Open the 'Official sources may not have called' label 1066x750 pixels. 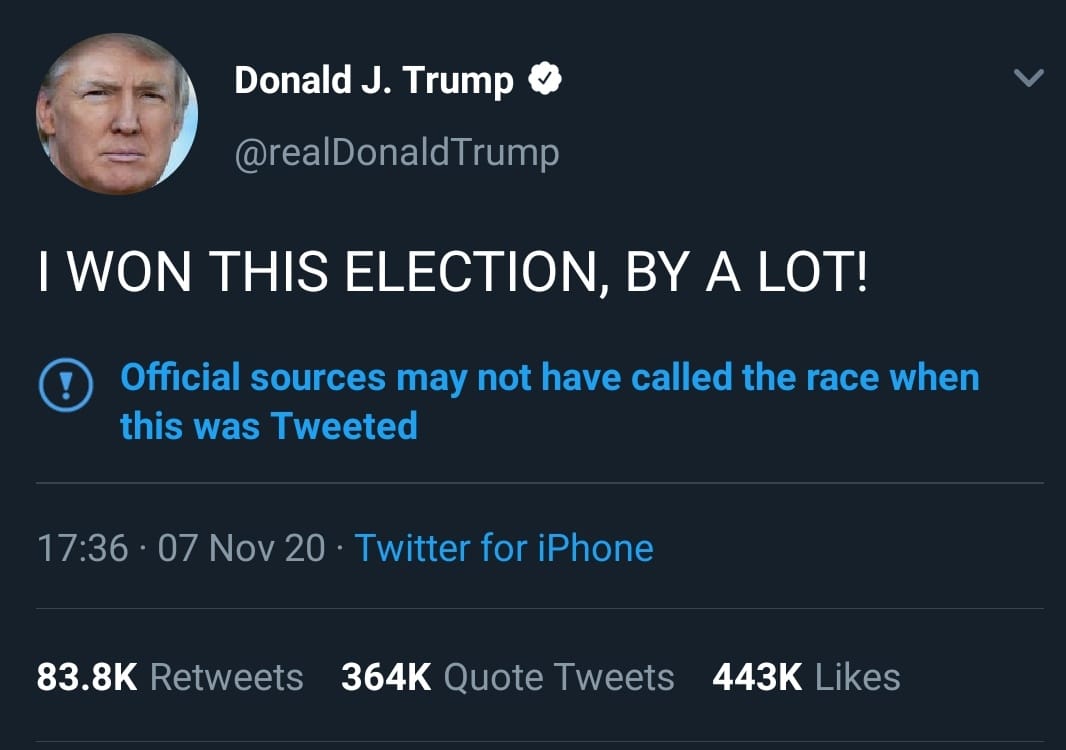549,377
